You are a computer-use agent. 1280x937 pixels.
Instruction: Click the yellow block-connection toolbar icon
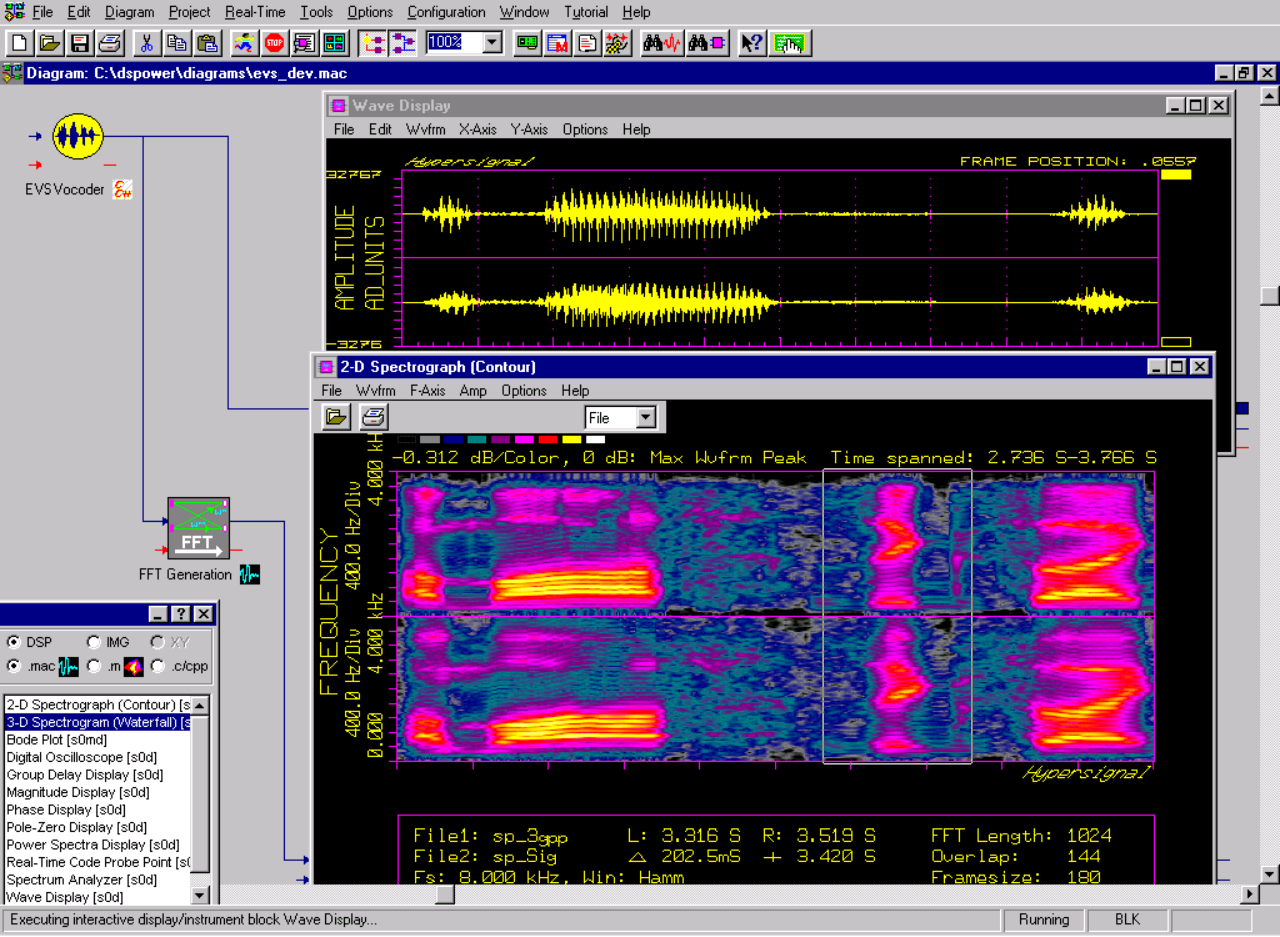[373, 43]
